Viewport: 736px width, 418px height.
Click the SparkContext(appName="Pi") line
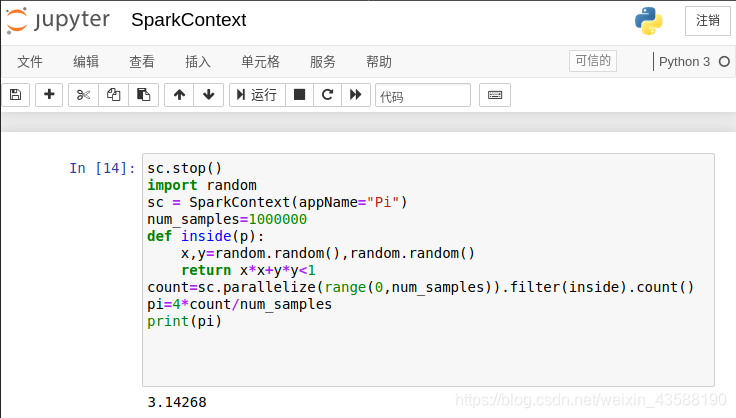pos(277,202)
